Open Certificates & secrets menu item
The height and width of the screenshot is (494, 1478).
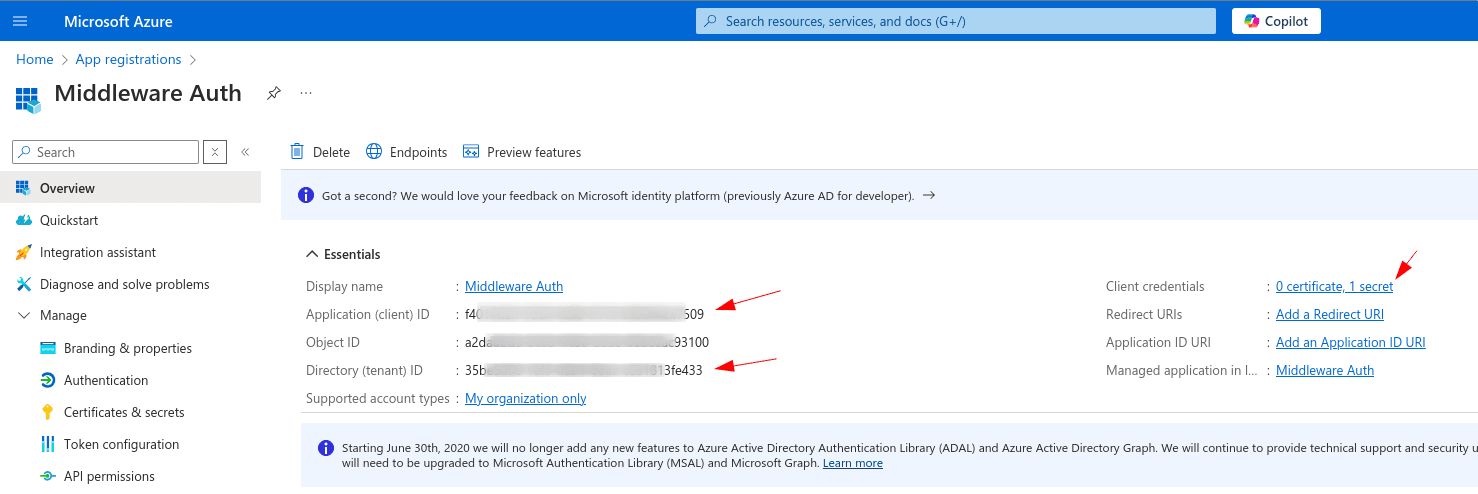coord(124,412)
